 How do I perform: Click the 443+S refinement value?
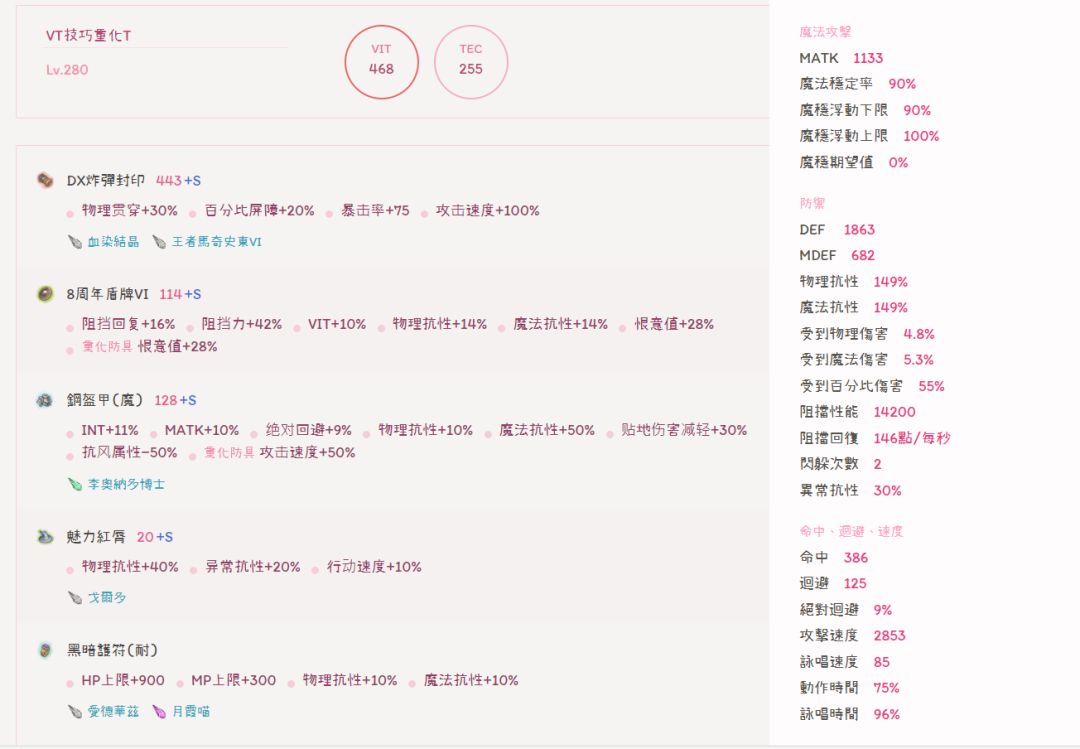point(178,181)
